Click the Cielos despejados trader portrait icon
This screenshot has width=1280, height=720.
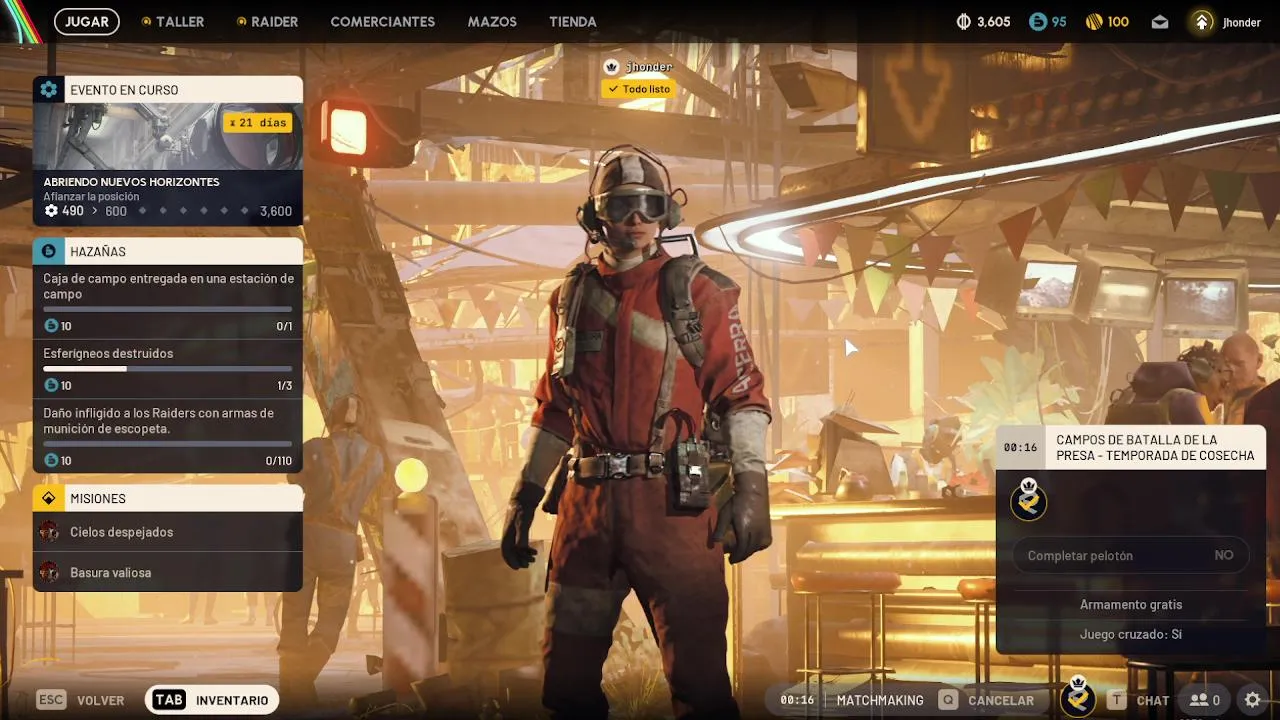[49, 532]
